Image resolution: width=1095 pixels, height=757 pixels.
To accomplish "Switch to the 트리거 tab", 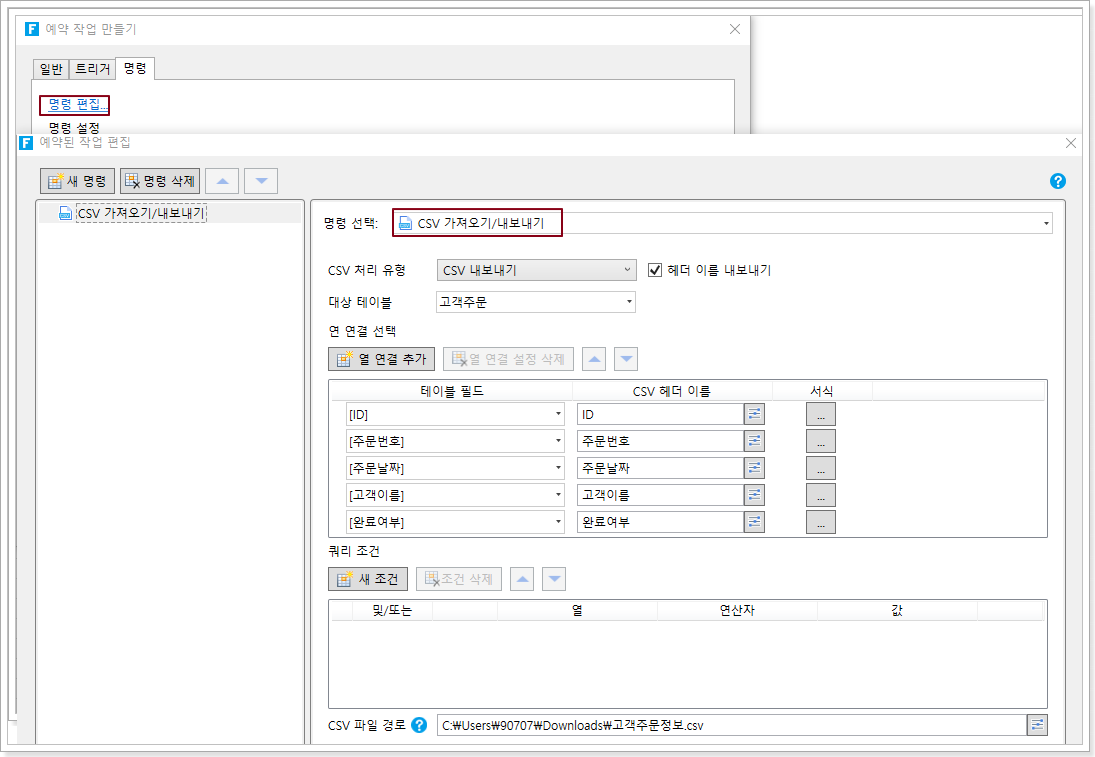I will [92, 69].
